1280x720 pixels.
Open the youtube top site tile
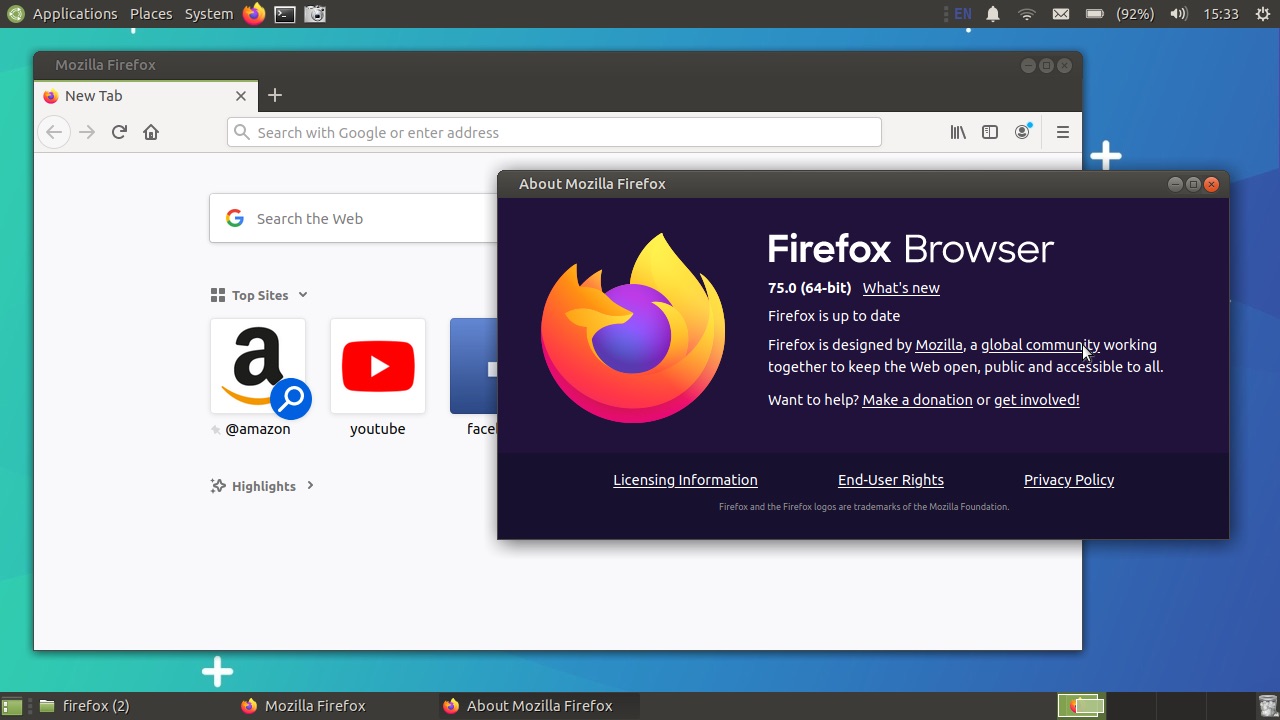[378, 366]
